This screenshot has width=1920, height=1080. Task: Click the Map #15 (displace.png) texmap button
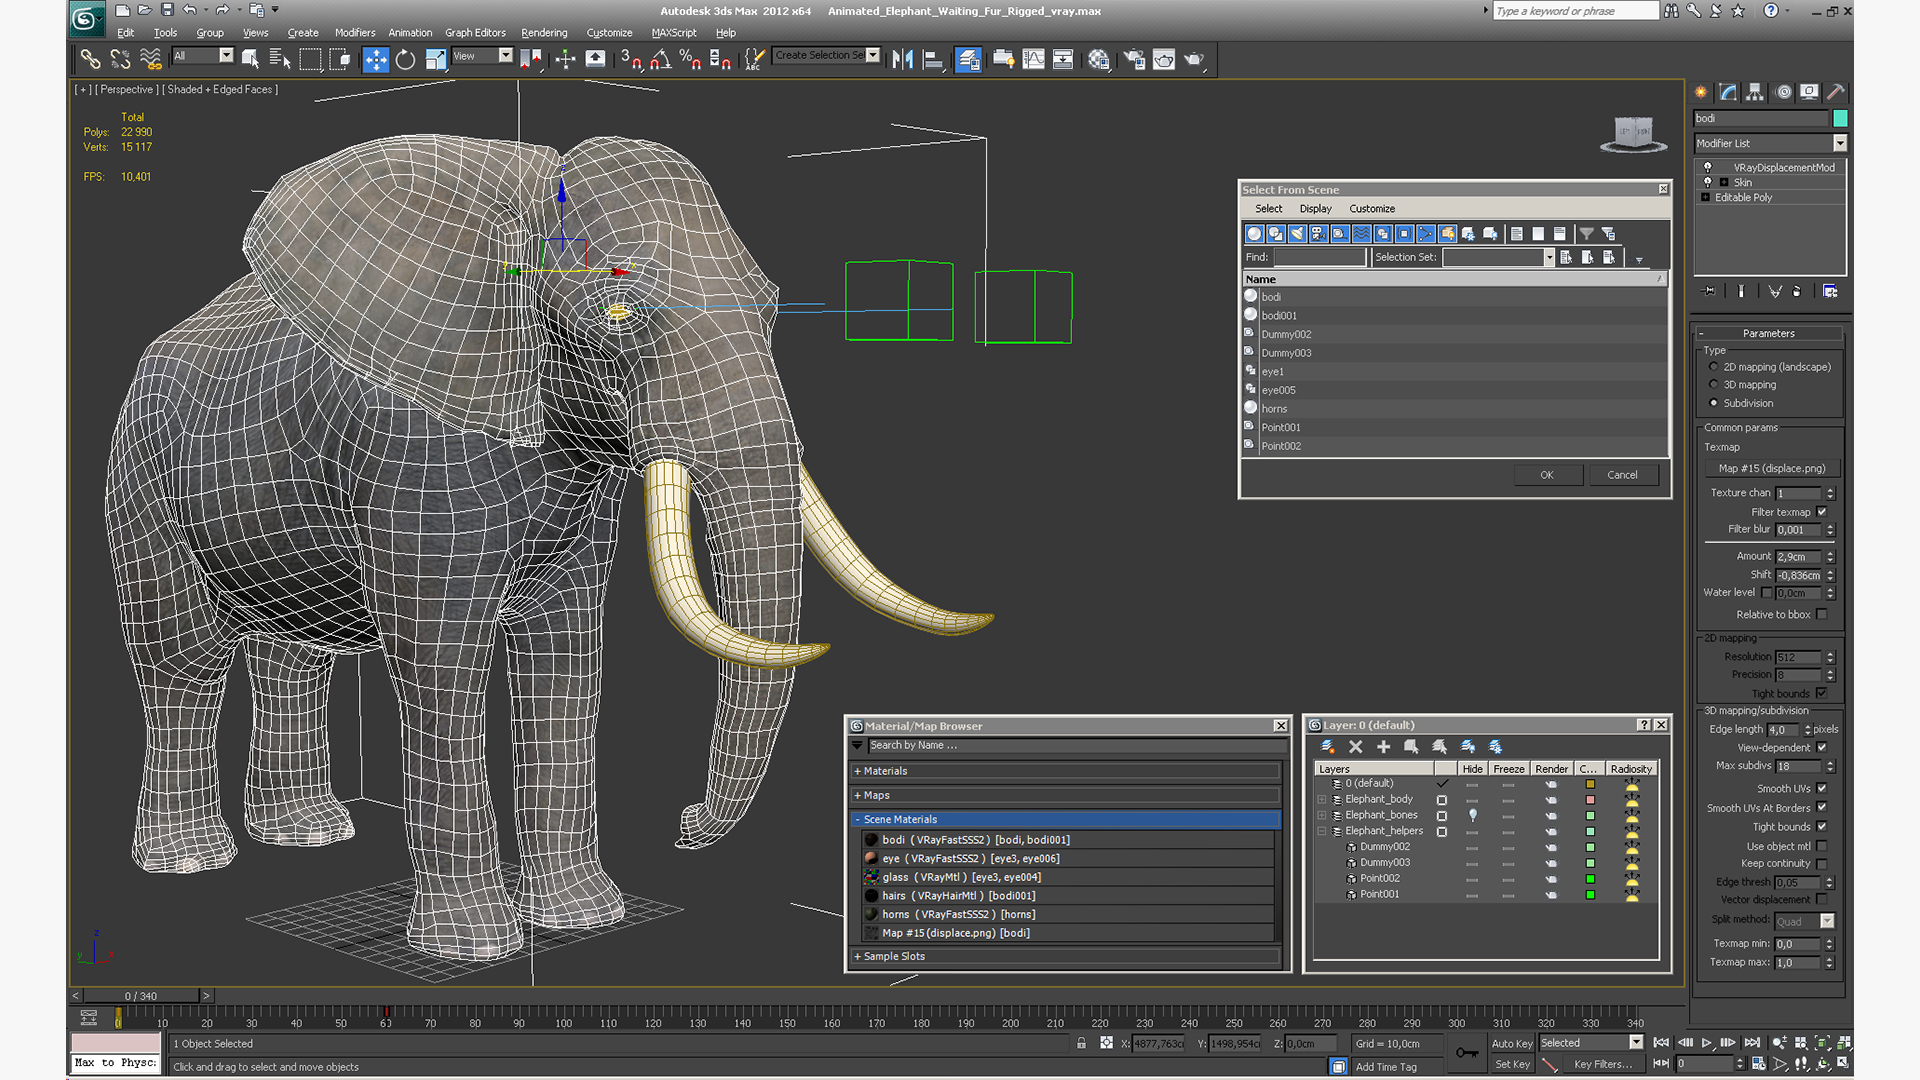click(1772, 468)
